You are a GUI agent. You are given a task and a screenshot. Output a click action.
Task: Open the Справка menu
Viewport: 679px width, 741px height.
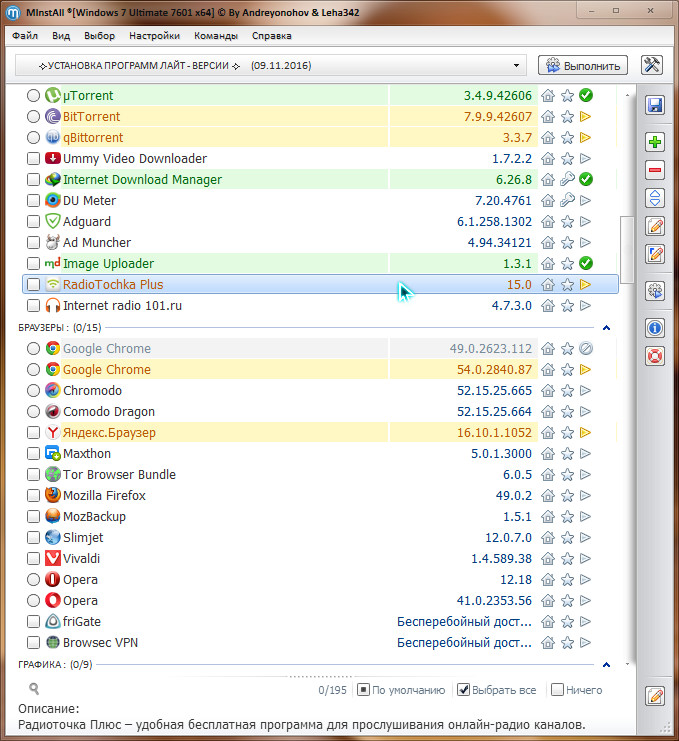pos(272,36)
